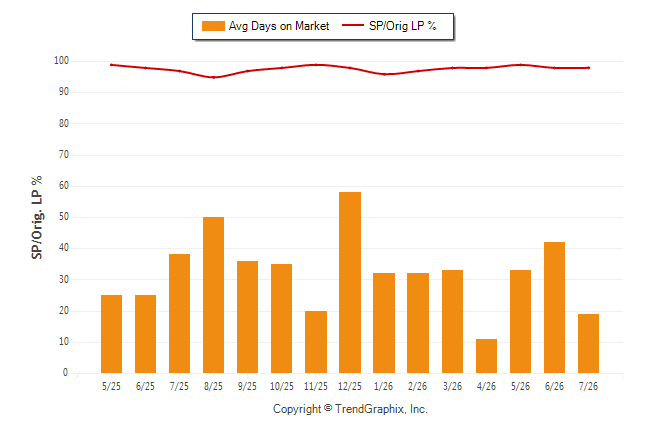
Task: Click the orange Avg Days on Market legend swatch
Action: tap(213, 26)
